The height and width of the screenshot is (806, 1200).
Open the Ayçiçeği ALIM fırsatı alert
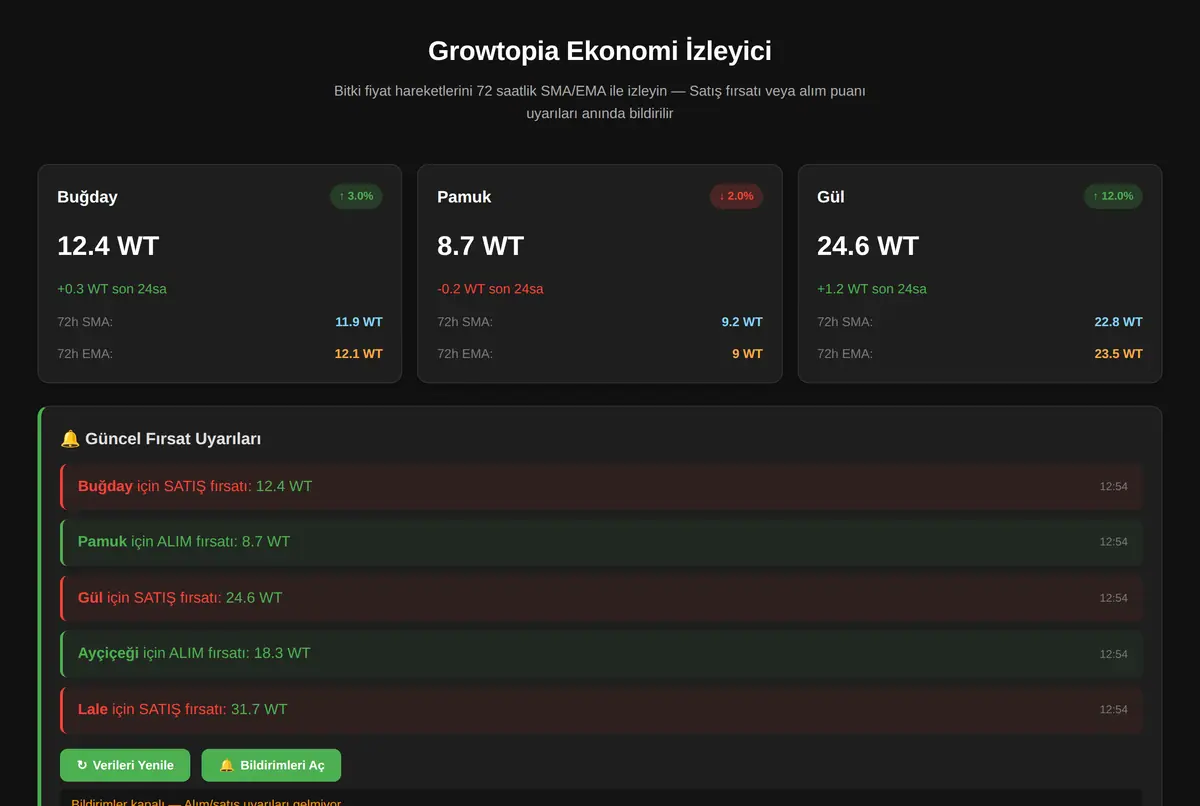coord(601,653)
